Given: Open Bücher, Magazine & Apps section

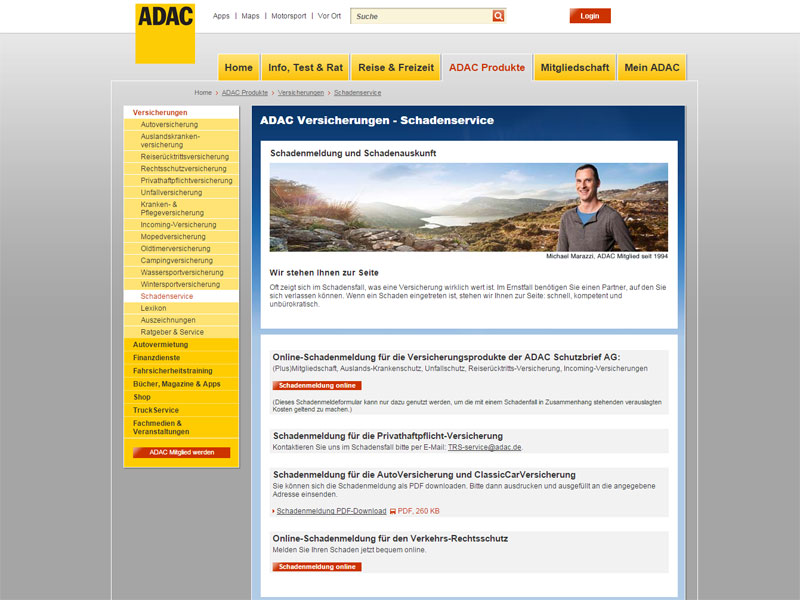Looking at the screenshot, I should tap(181, 384).
